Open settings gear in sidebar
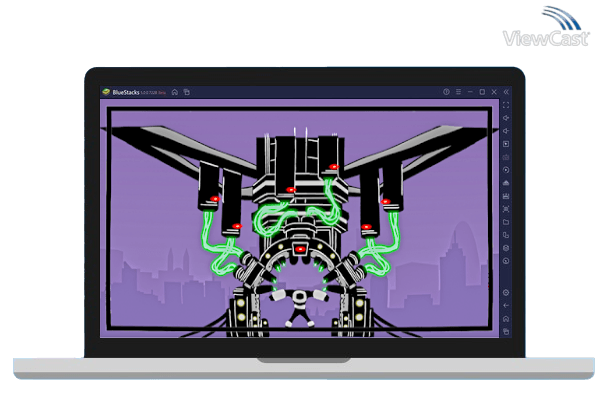This screenshot has width=602, height=414. coord(506,293)
